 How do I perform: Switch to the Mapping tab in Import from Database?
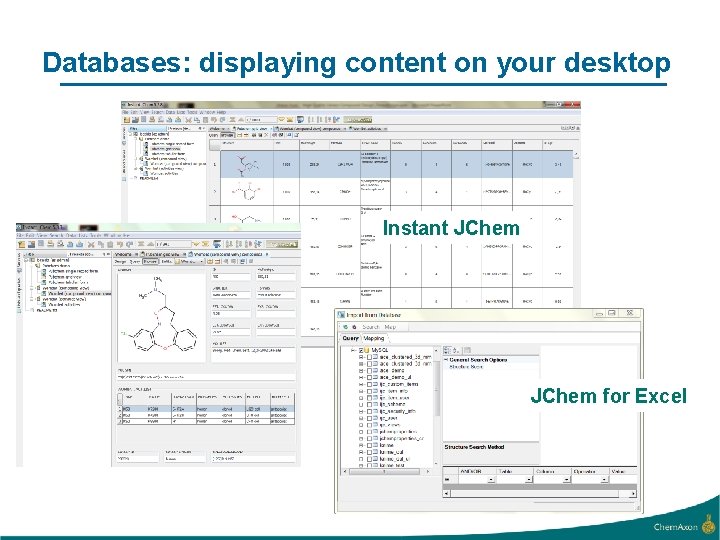tap(374, 338)
